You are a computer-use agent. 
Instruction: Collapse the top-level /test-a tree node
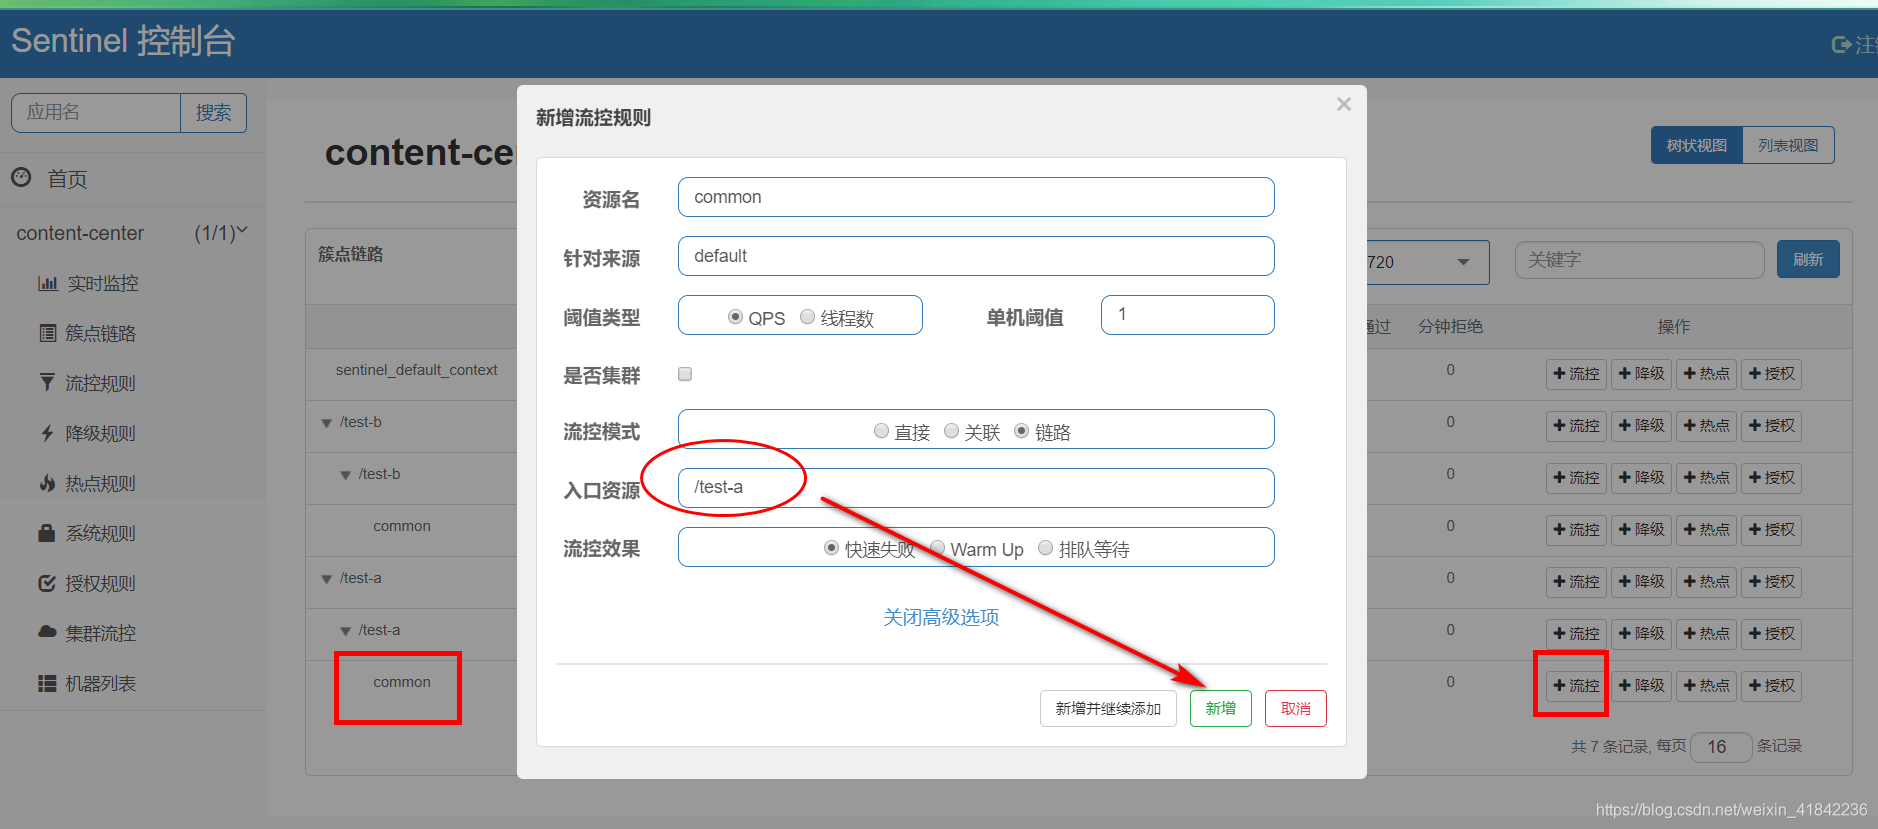point(326,579)
